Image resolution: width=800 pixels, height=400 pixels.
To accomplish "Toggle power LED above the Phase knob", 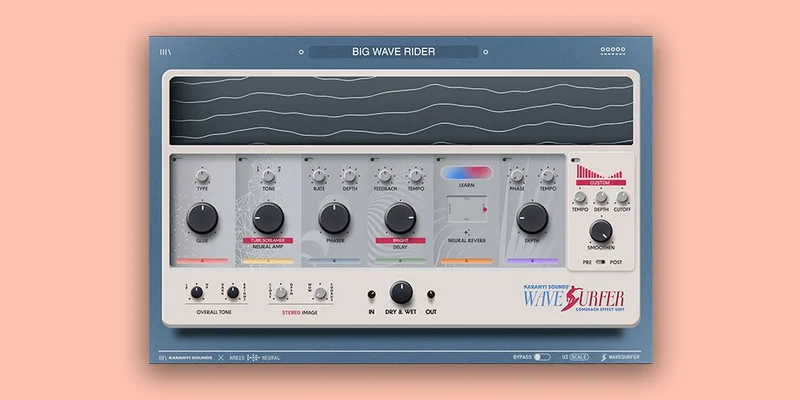I will [x=505, y=159].
